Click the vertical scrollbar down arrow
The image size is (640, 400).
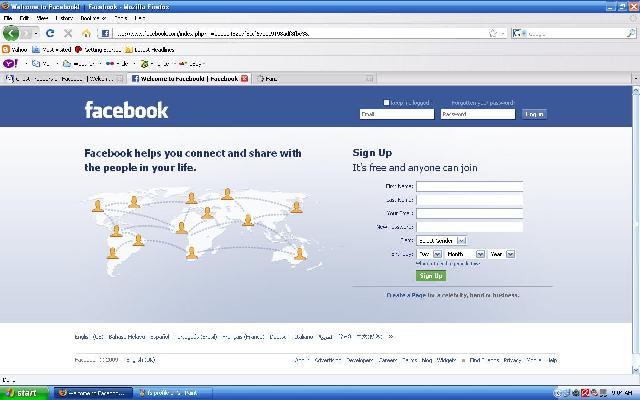pyautogui.click(x=636, y=370)
